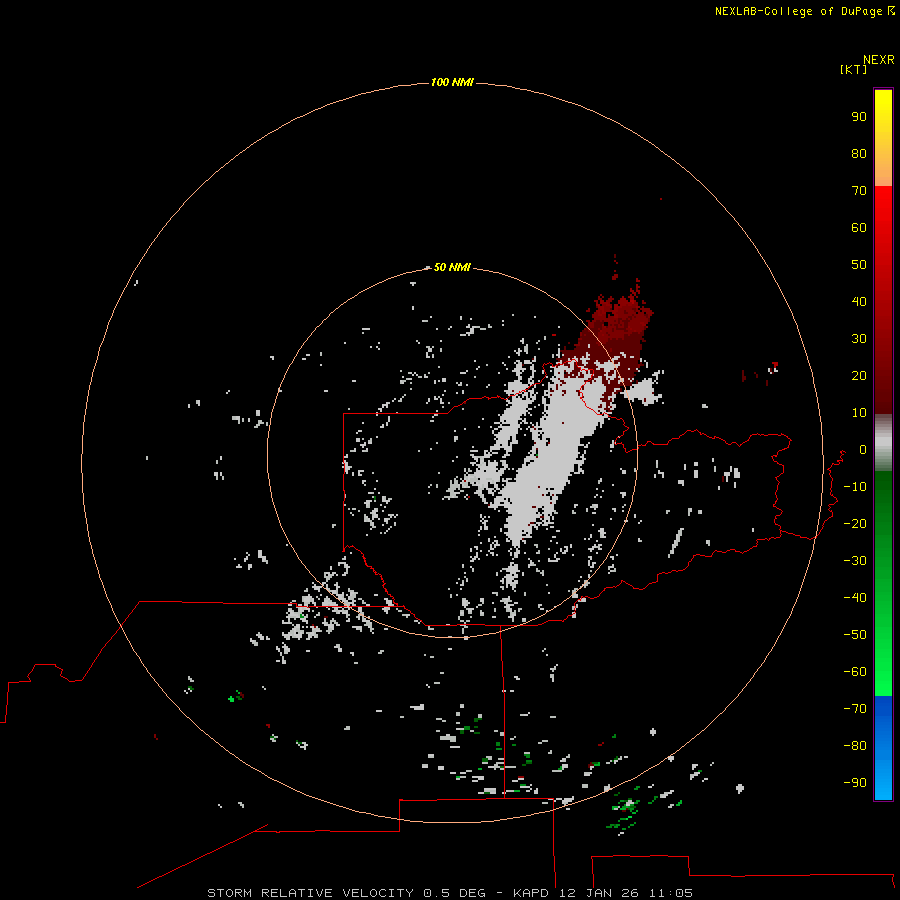Click the -30 value on velocity scale

click(x=855, y=561)
